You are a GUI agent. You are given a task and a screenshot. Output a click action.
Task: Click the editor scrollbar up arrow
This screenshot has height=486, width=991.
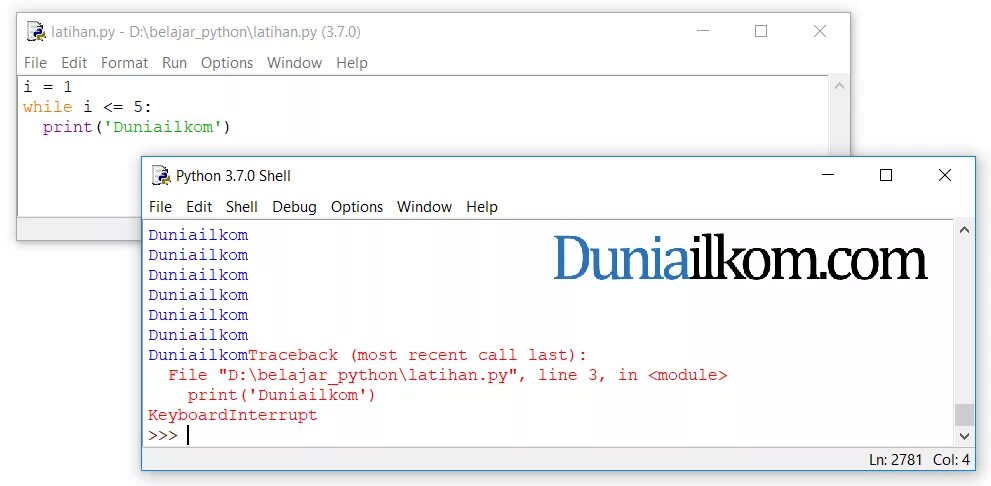(839, 86)
